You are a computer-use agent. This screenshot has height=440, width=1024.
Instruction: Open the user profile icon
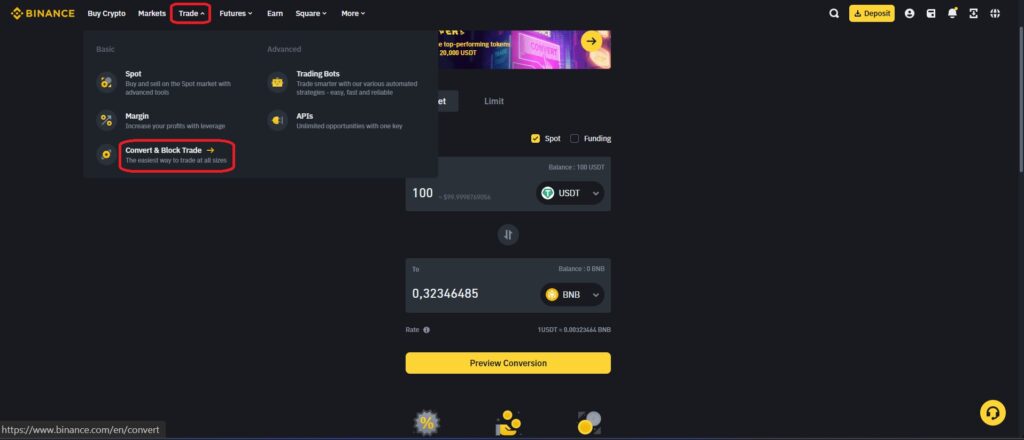point(909,14)
